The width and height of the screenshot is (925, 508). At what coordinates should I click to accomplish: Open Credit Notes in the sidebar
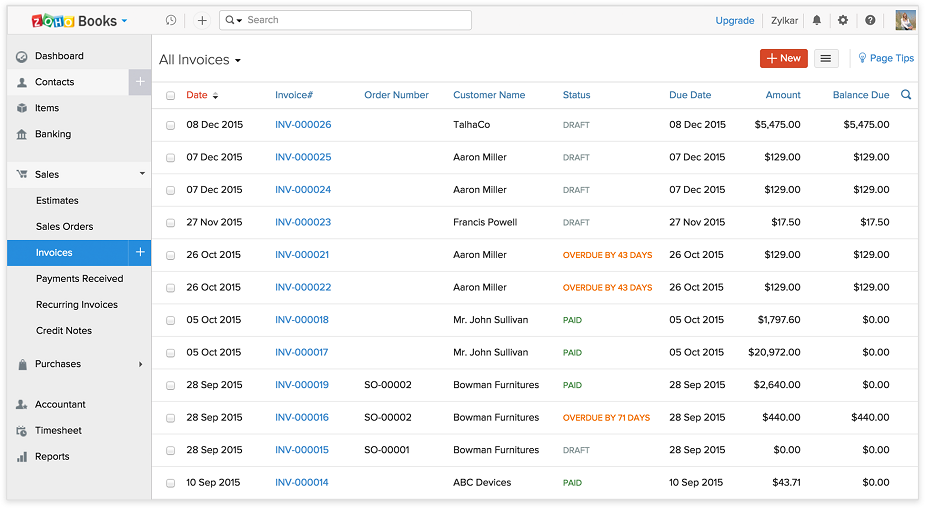pyautogui.click(x=64, y=330)
